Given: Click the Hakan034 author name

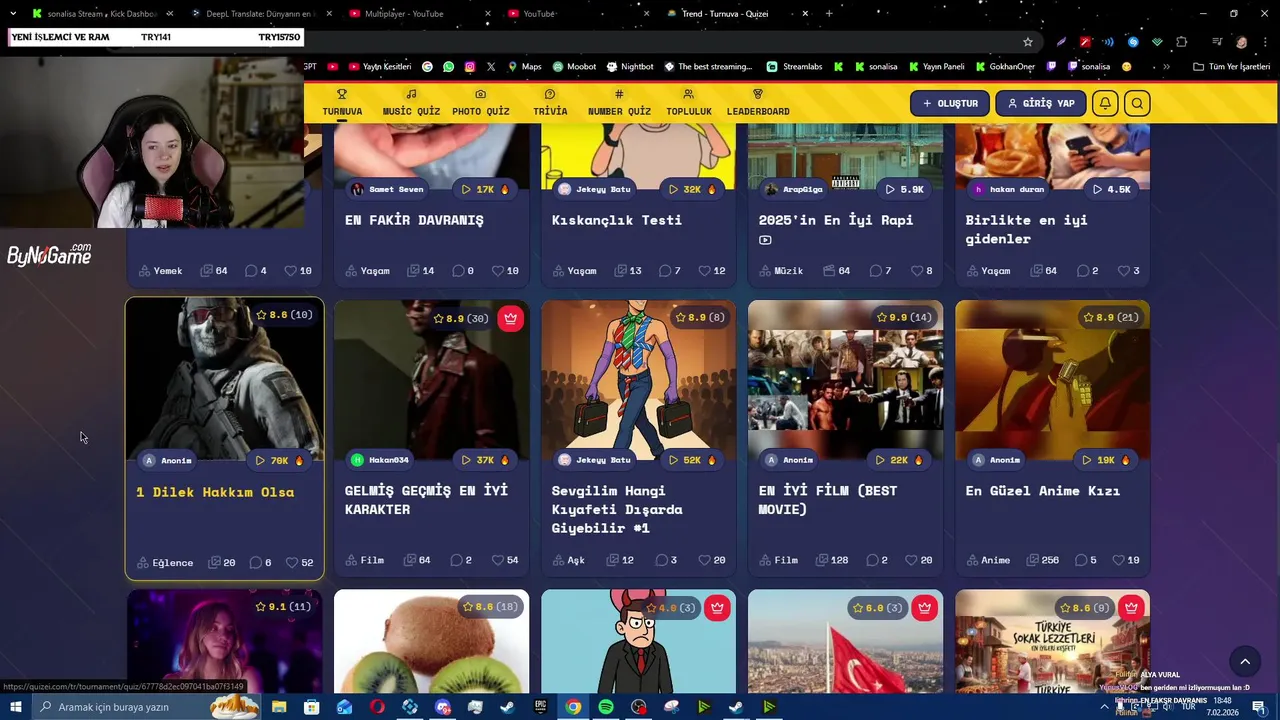Looking at the screenshot, I should (389, 460).
